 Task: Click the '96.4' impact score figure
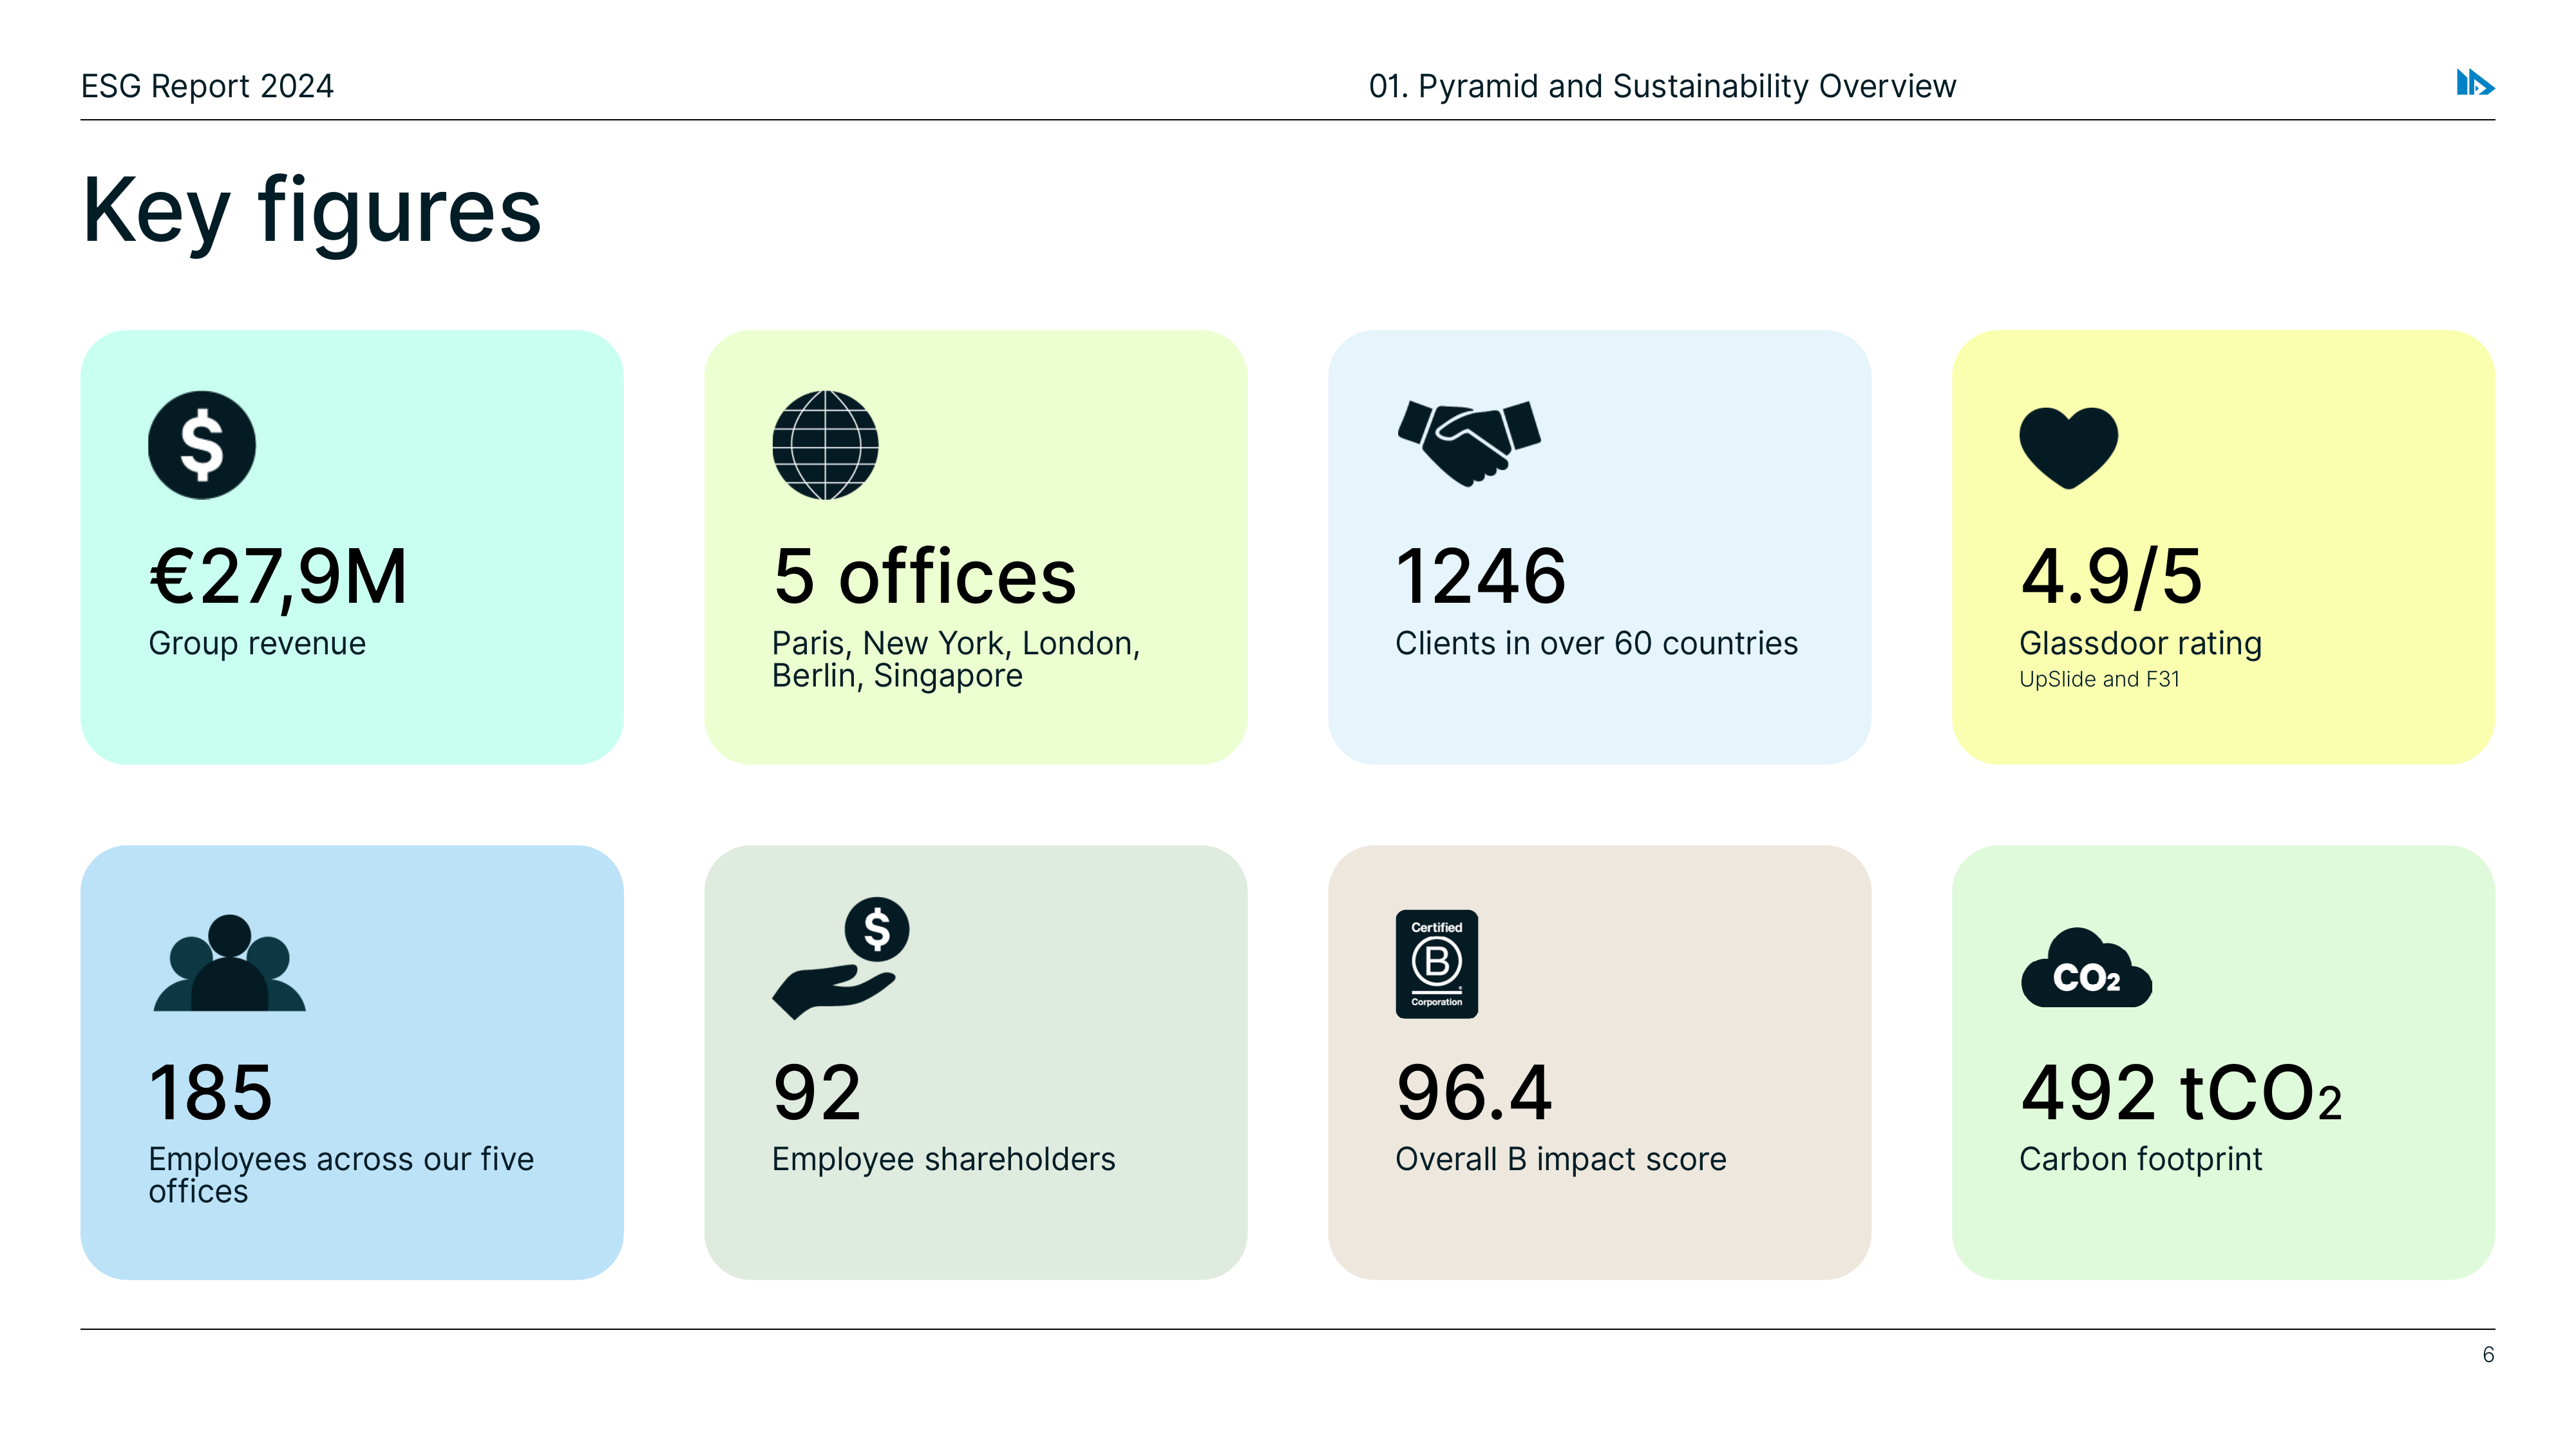pyautogui.click(x=1474, y=1093)
